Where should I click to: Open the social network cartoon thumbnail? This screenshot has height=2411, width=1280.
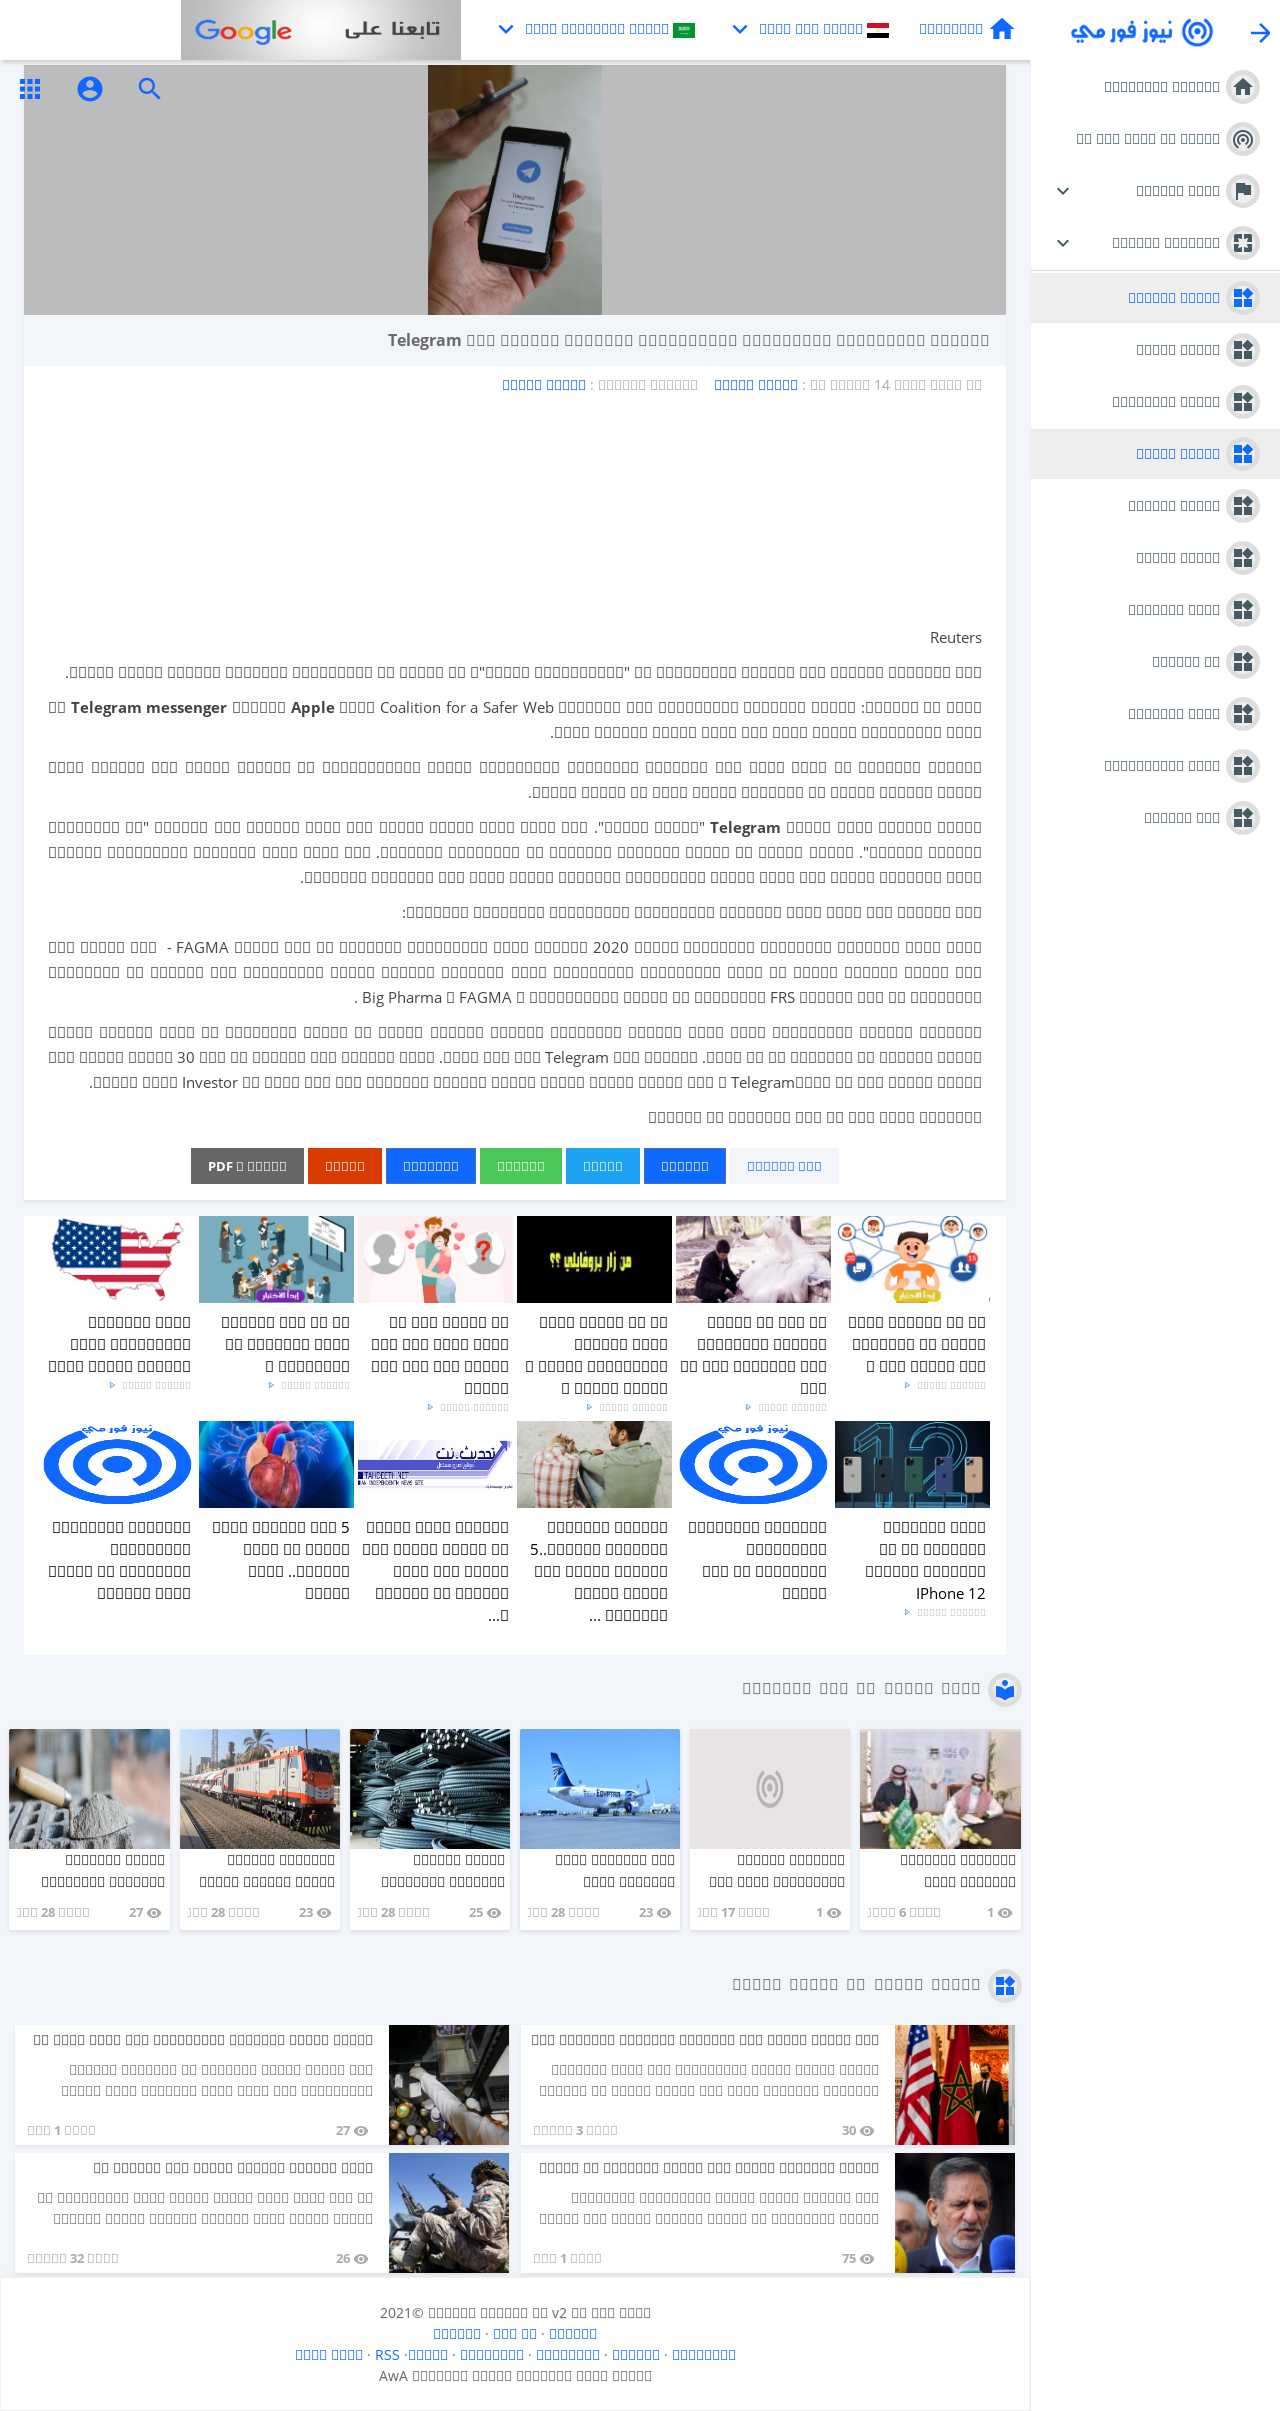point(912,1259)
